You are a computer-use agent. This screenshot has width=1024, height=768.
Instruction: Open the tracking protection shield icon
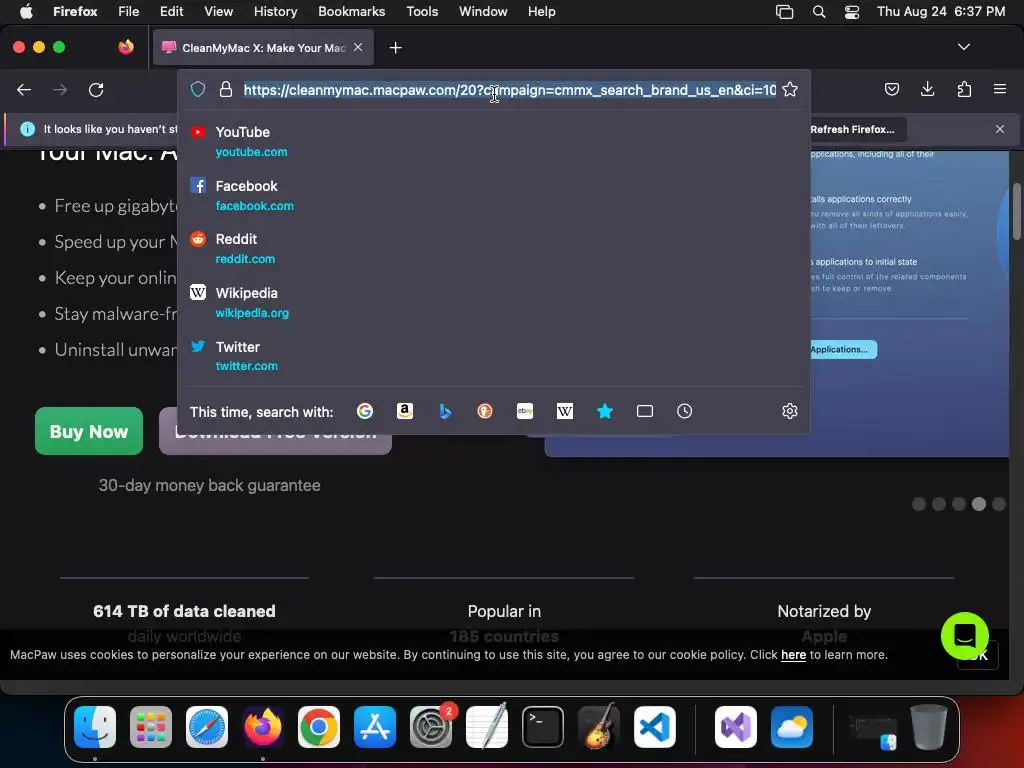tap(198, 89)
